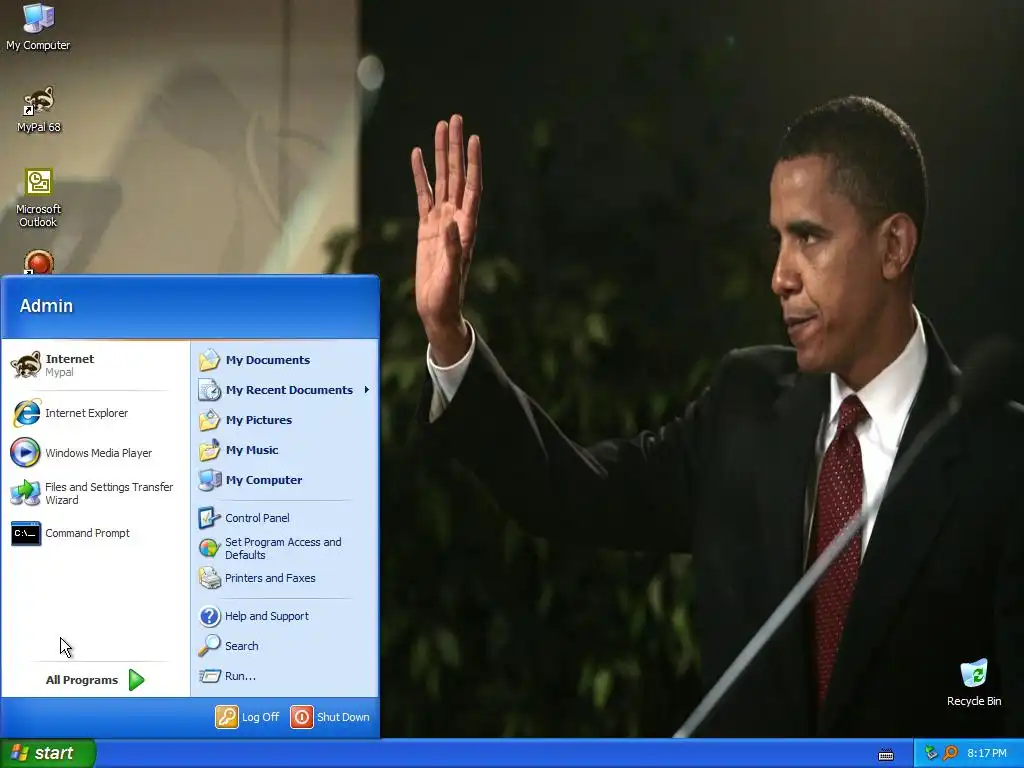Click first system tray icon near clock
The height and width of the screenshot is (768, 1024).
(x=931, y=753)
